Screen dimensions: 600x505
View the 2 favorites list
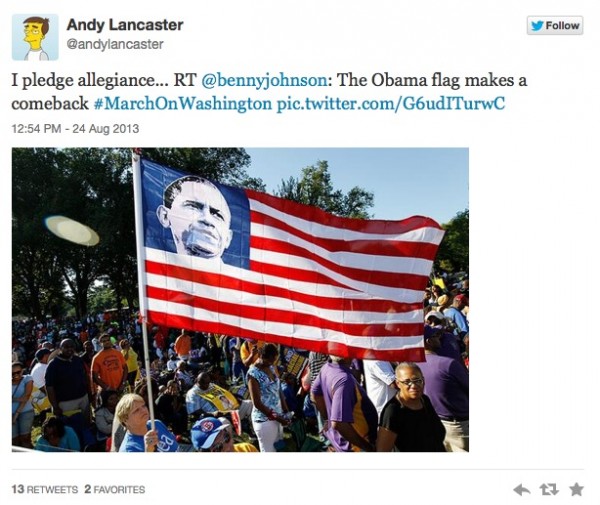(x=115, y=489)
